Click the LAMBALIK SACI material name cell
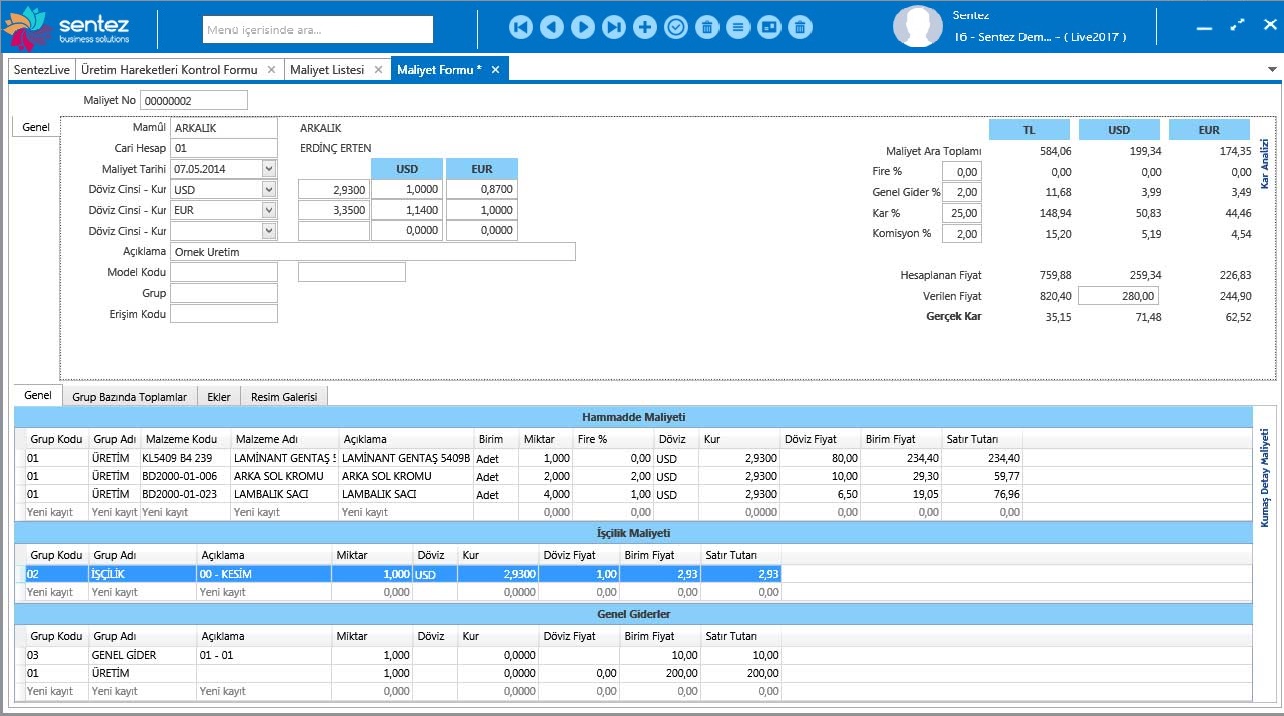The height and width of the screenshot is (716, 1284). (284, 494)
